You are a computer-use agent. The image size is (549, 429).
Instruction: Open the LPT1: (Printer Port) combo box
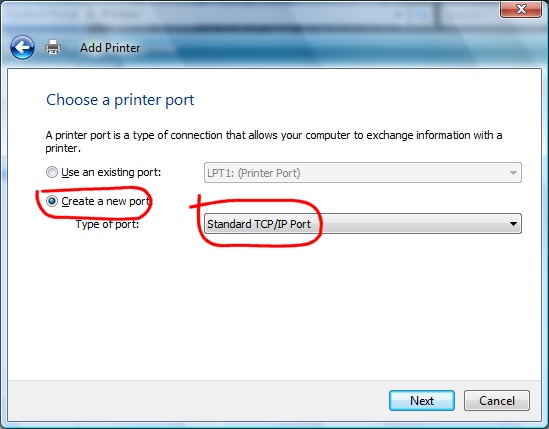coord(363,173)
